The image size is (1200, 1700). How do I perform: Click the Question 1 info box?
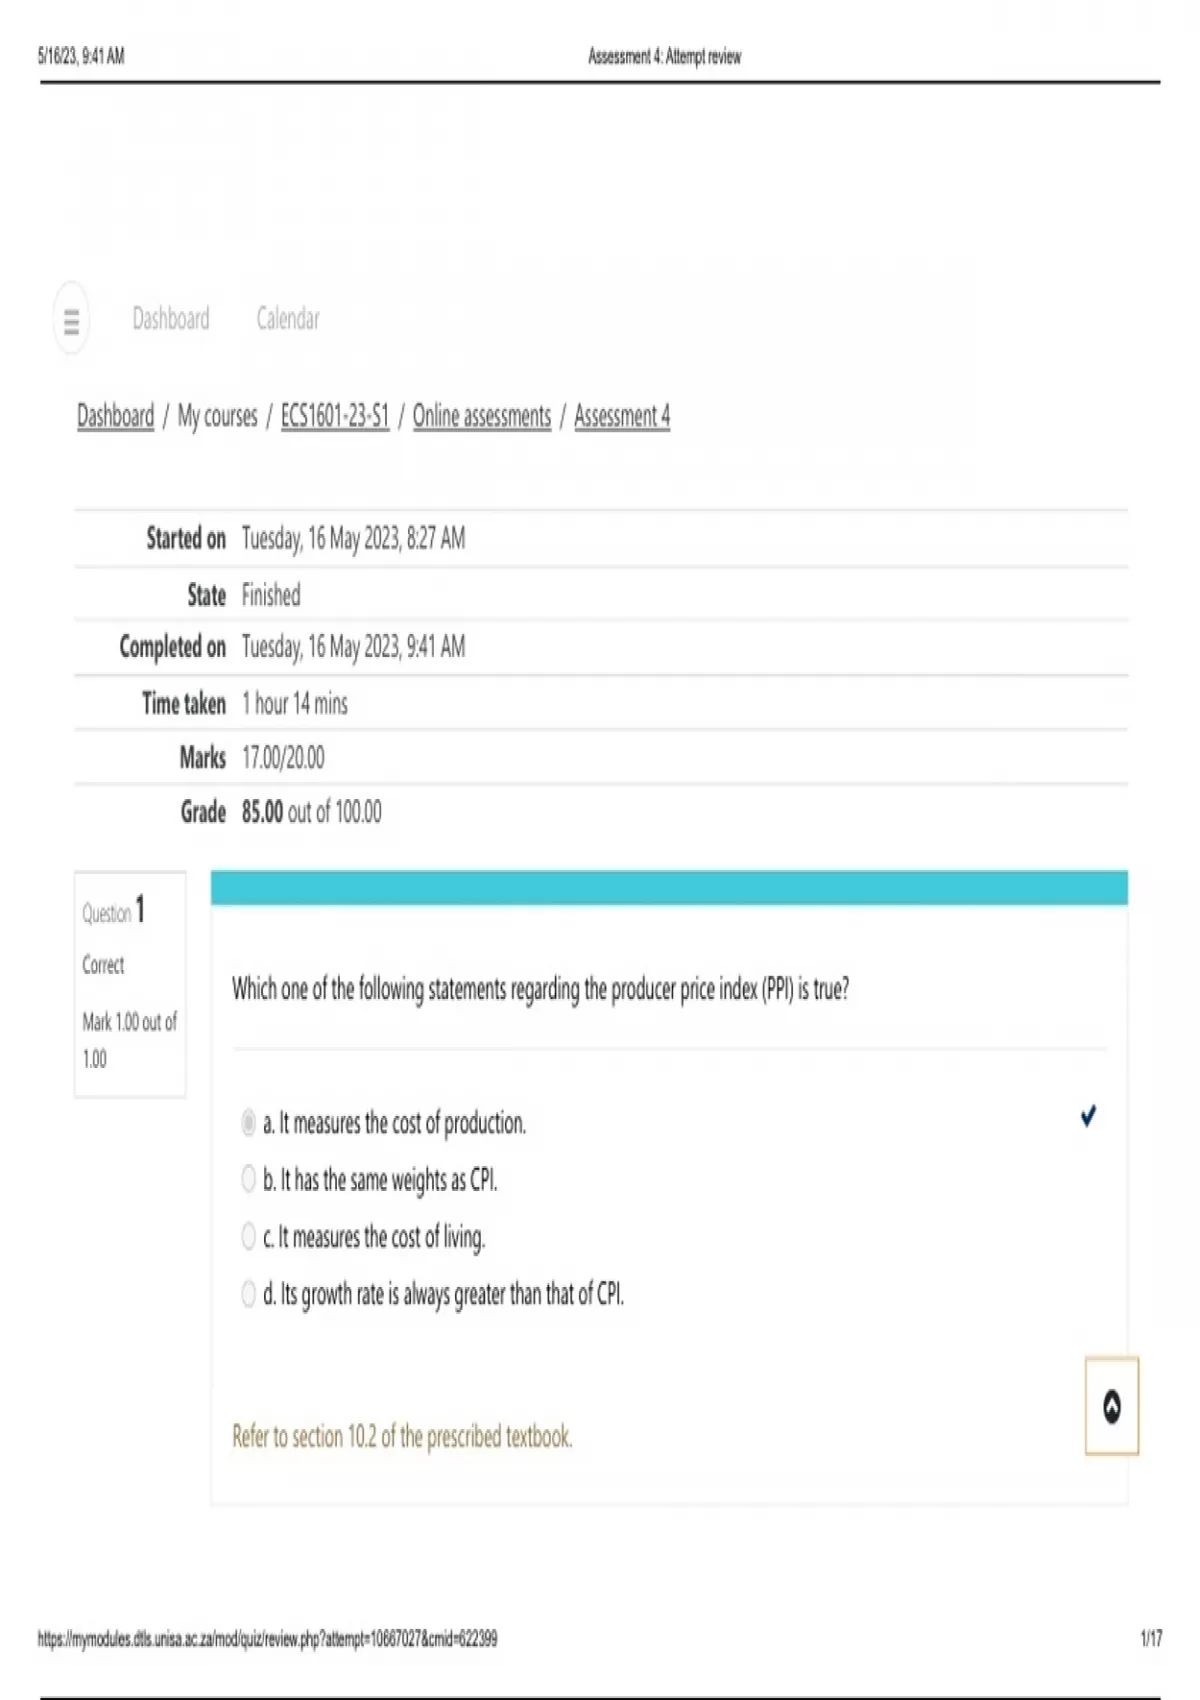point(130,984)
